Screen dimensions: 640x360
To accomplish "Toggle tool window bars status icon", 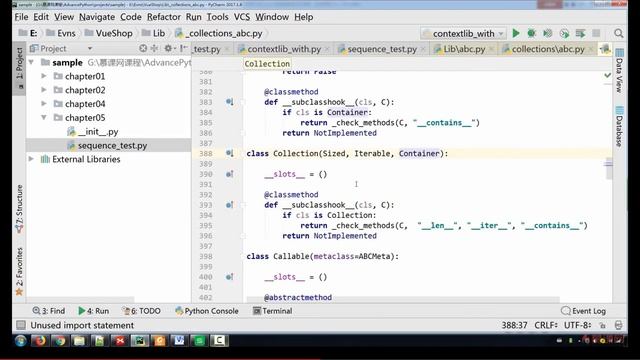I will tap(20, 325).
